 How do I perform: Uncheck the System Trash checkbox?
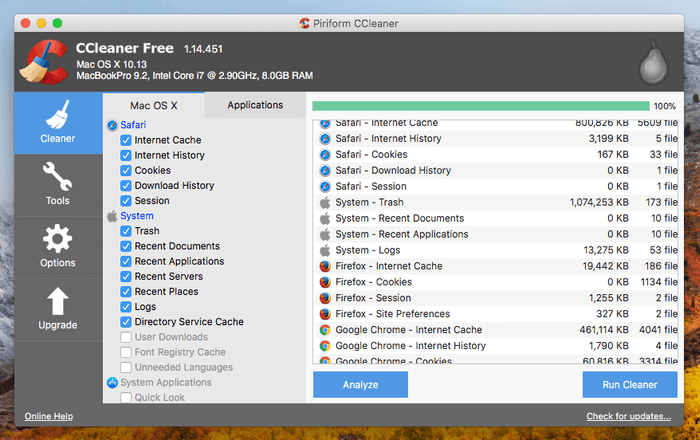click(126, 231)
